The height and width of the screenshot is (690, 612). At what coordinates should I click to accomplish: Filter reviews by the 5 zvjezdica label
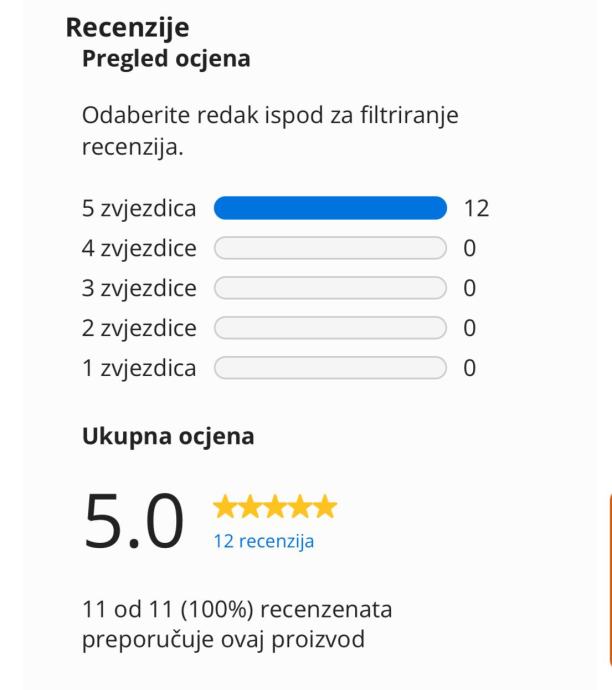[139, 208]
